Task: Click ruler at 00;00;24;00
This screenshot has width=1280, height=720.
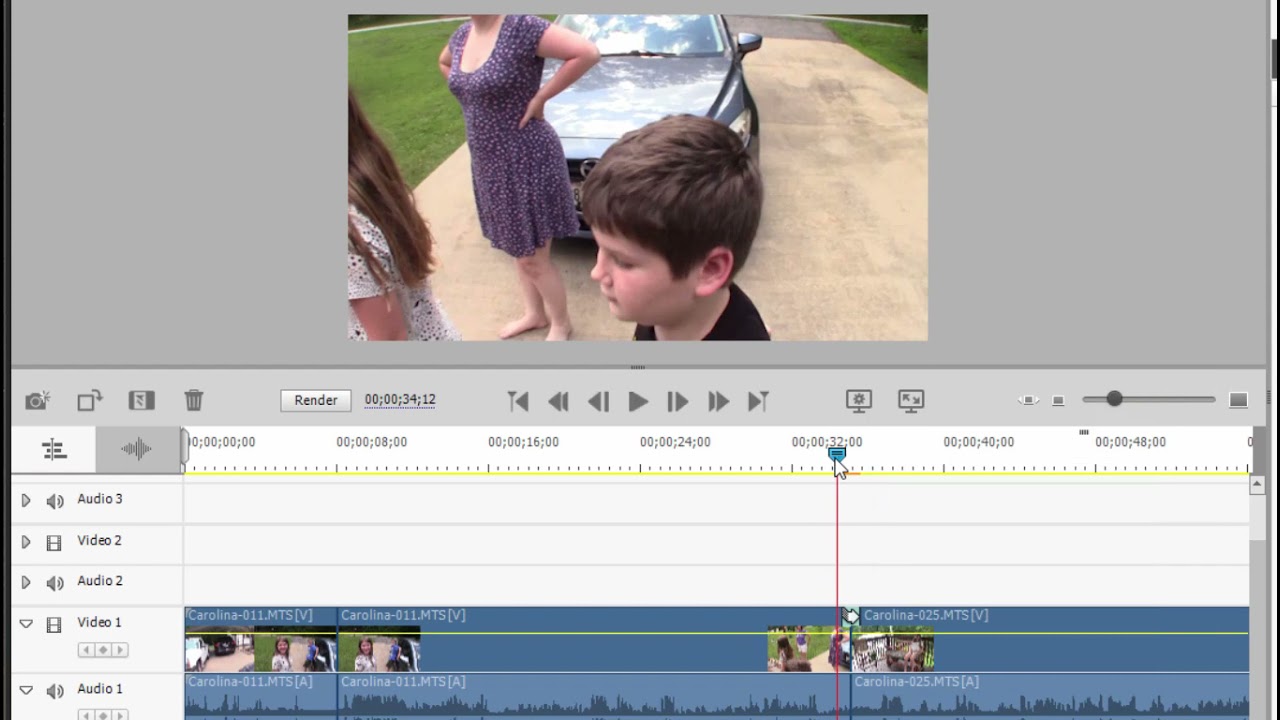Action: click(675, 442)
